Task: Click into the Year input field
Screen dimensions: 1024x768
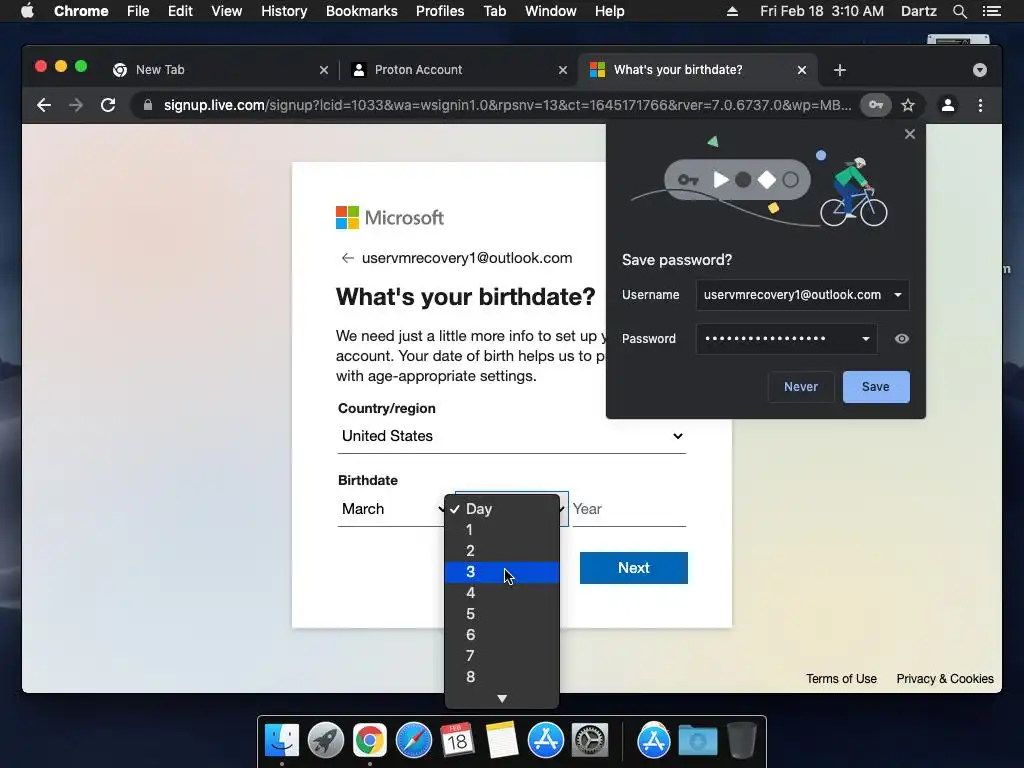Action: [629, 509]
